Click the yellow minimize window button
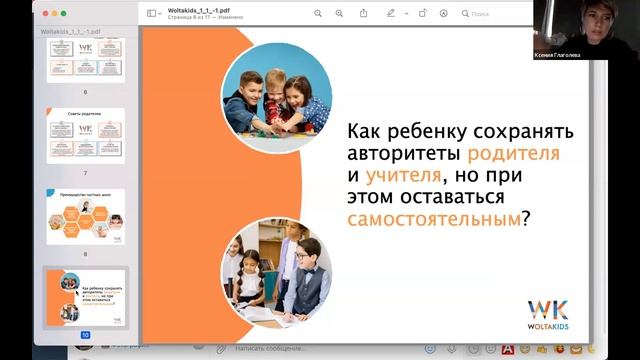This screenshot has width=640, height=360. [x=54, y=13]
